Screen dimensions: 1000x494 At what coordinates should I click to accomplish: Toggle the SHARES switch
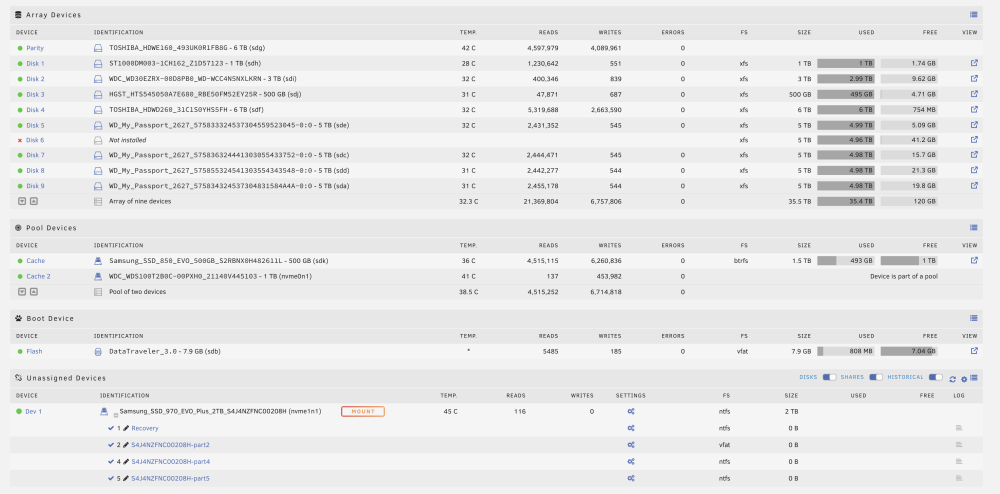click(876, 377)
